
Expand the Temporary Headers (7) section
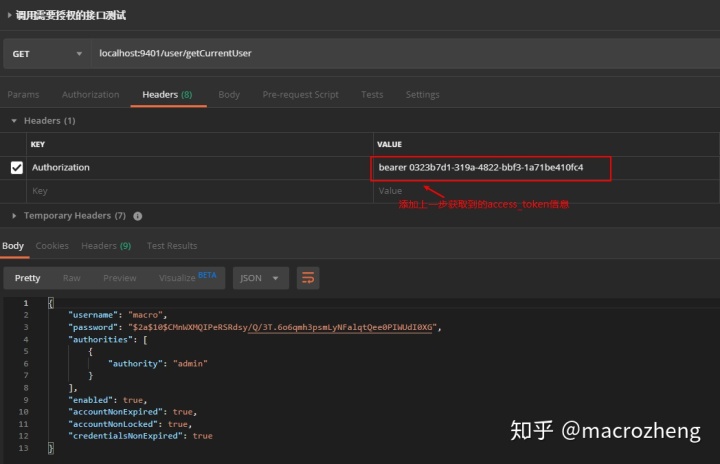click(14, 215)
